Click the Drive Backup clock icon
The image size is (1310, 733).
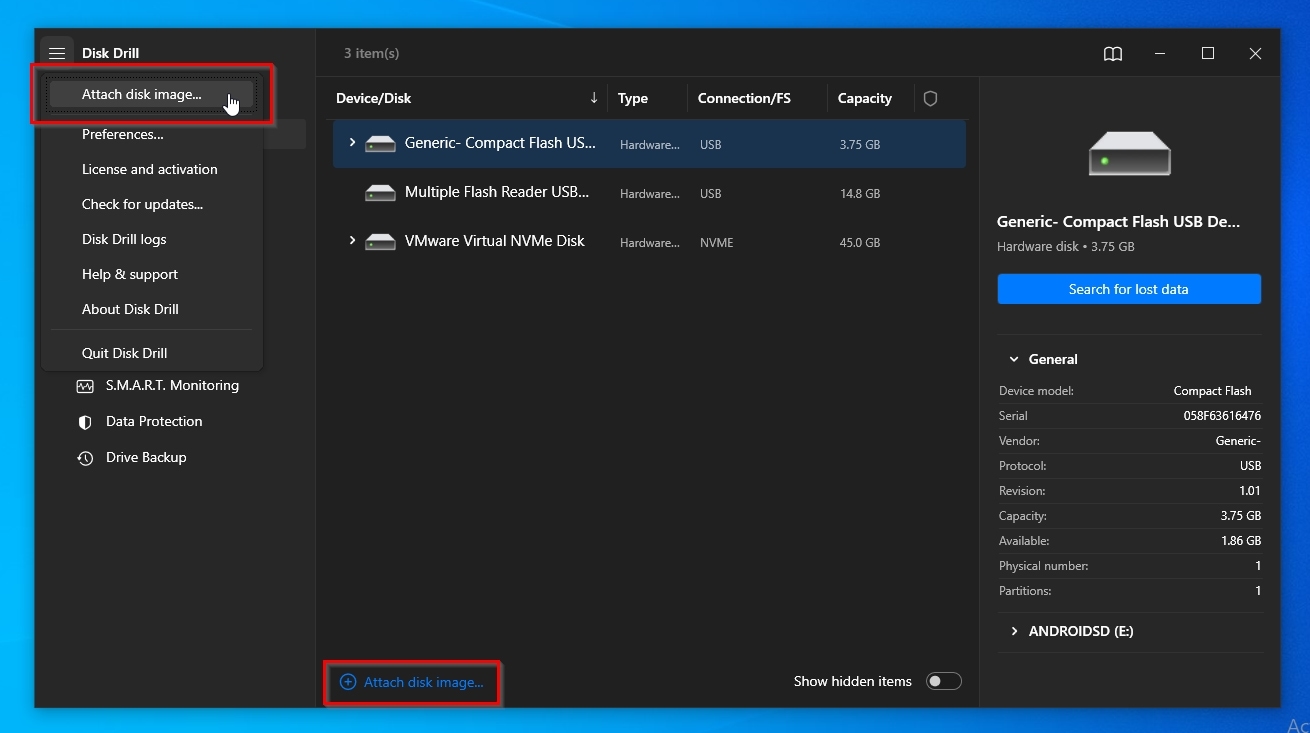[85, 458]
